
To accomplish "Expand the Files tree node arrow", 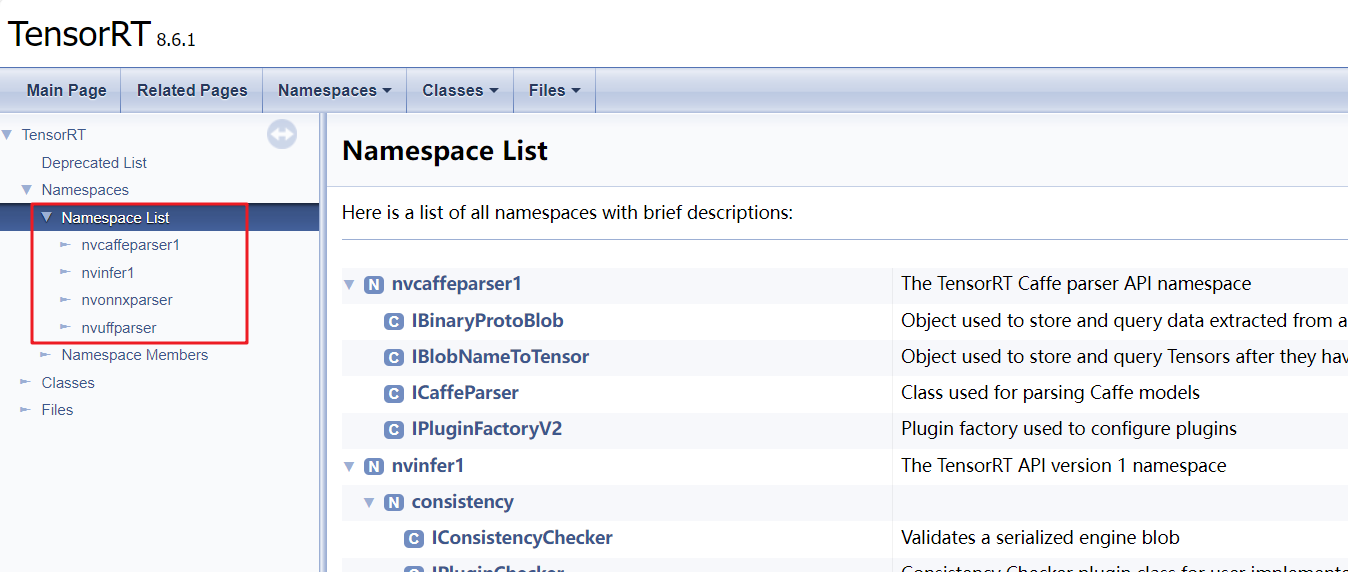I will [x=27, y=409].
